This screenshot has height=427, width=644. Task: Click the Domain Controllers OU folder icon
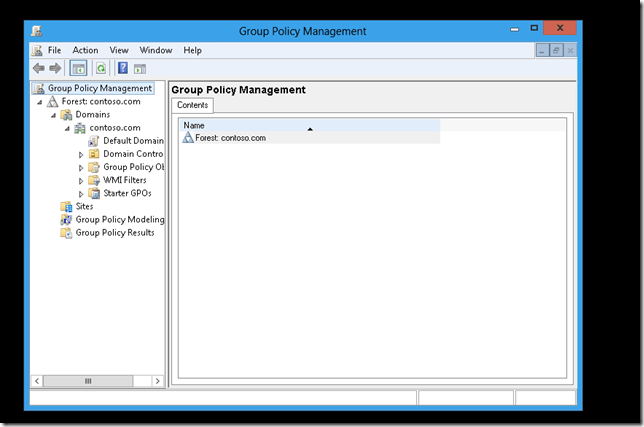pyautogui.click(x=94, y=154)
